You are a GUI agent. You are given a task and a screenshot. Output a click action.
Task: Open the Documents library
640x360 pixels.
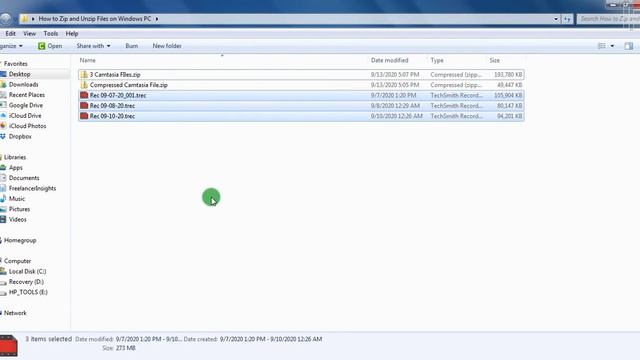coord(24,178)
